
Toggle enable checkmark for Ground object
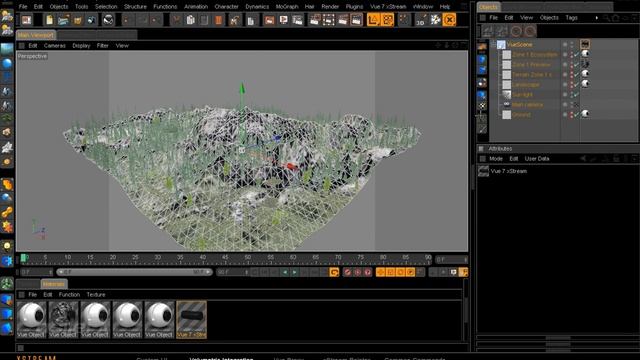[576, 115]
